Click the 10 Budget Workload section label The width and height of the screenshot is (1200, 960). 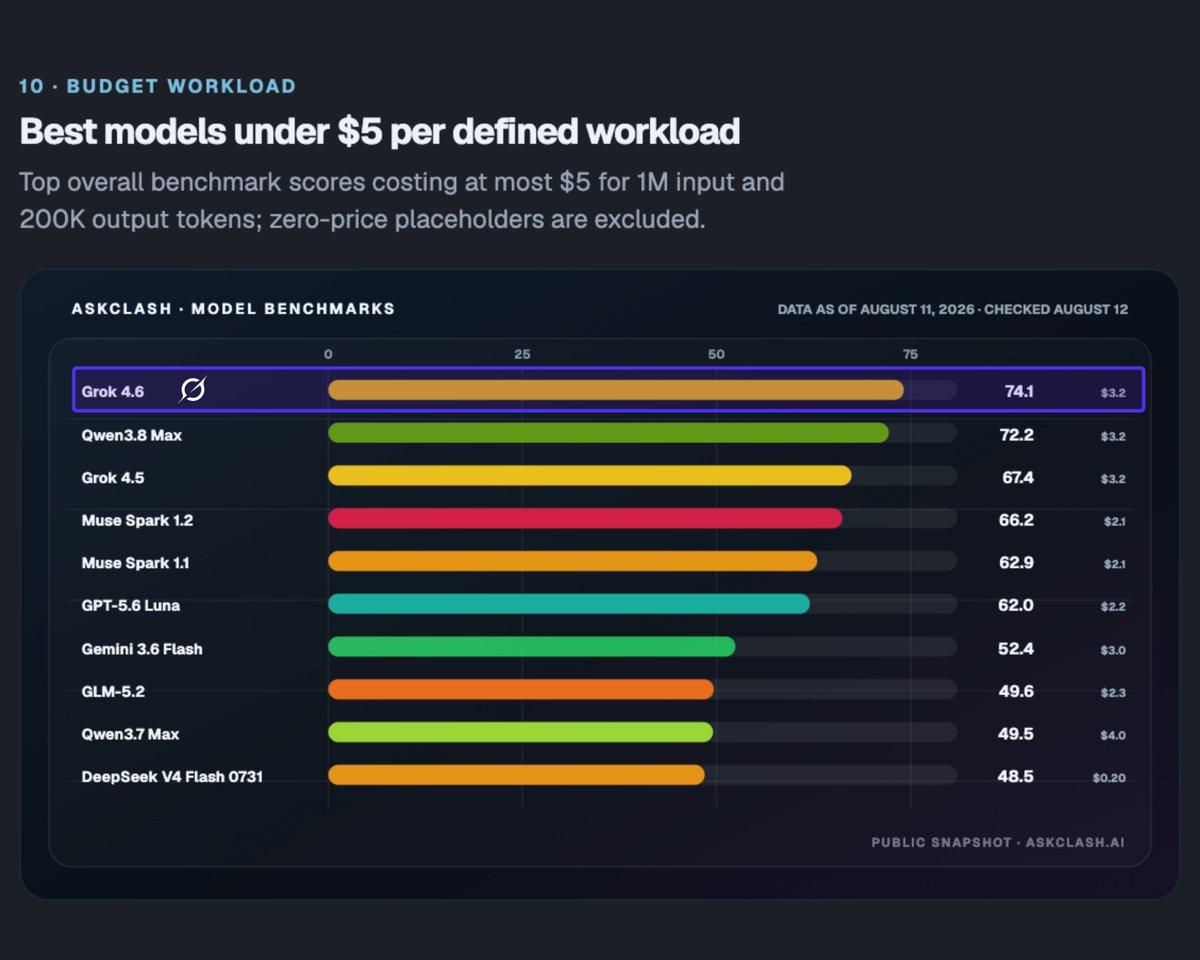(157, 86)
